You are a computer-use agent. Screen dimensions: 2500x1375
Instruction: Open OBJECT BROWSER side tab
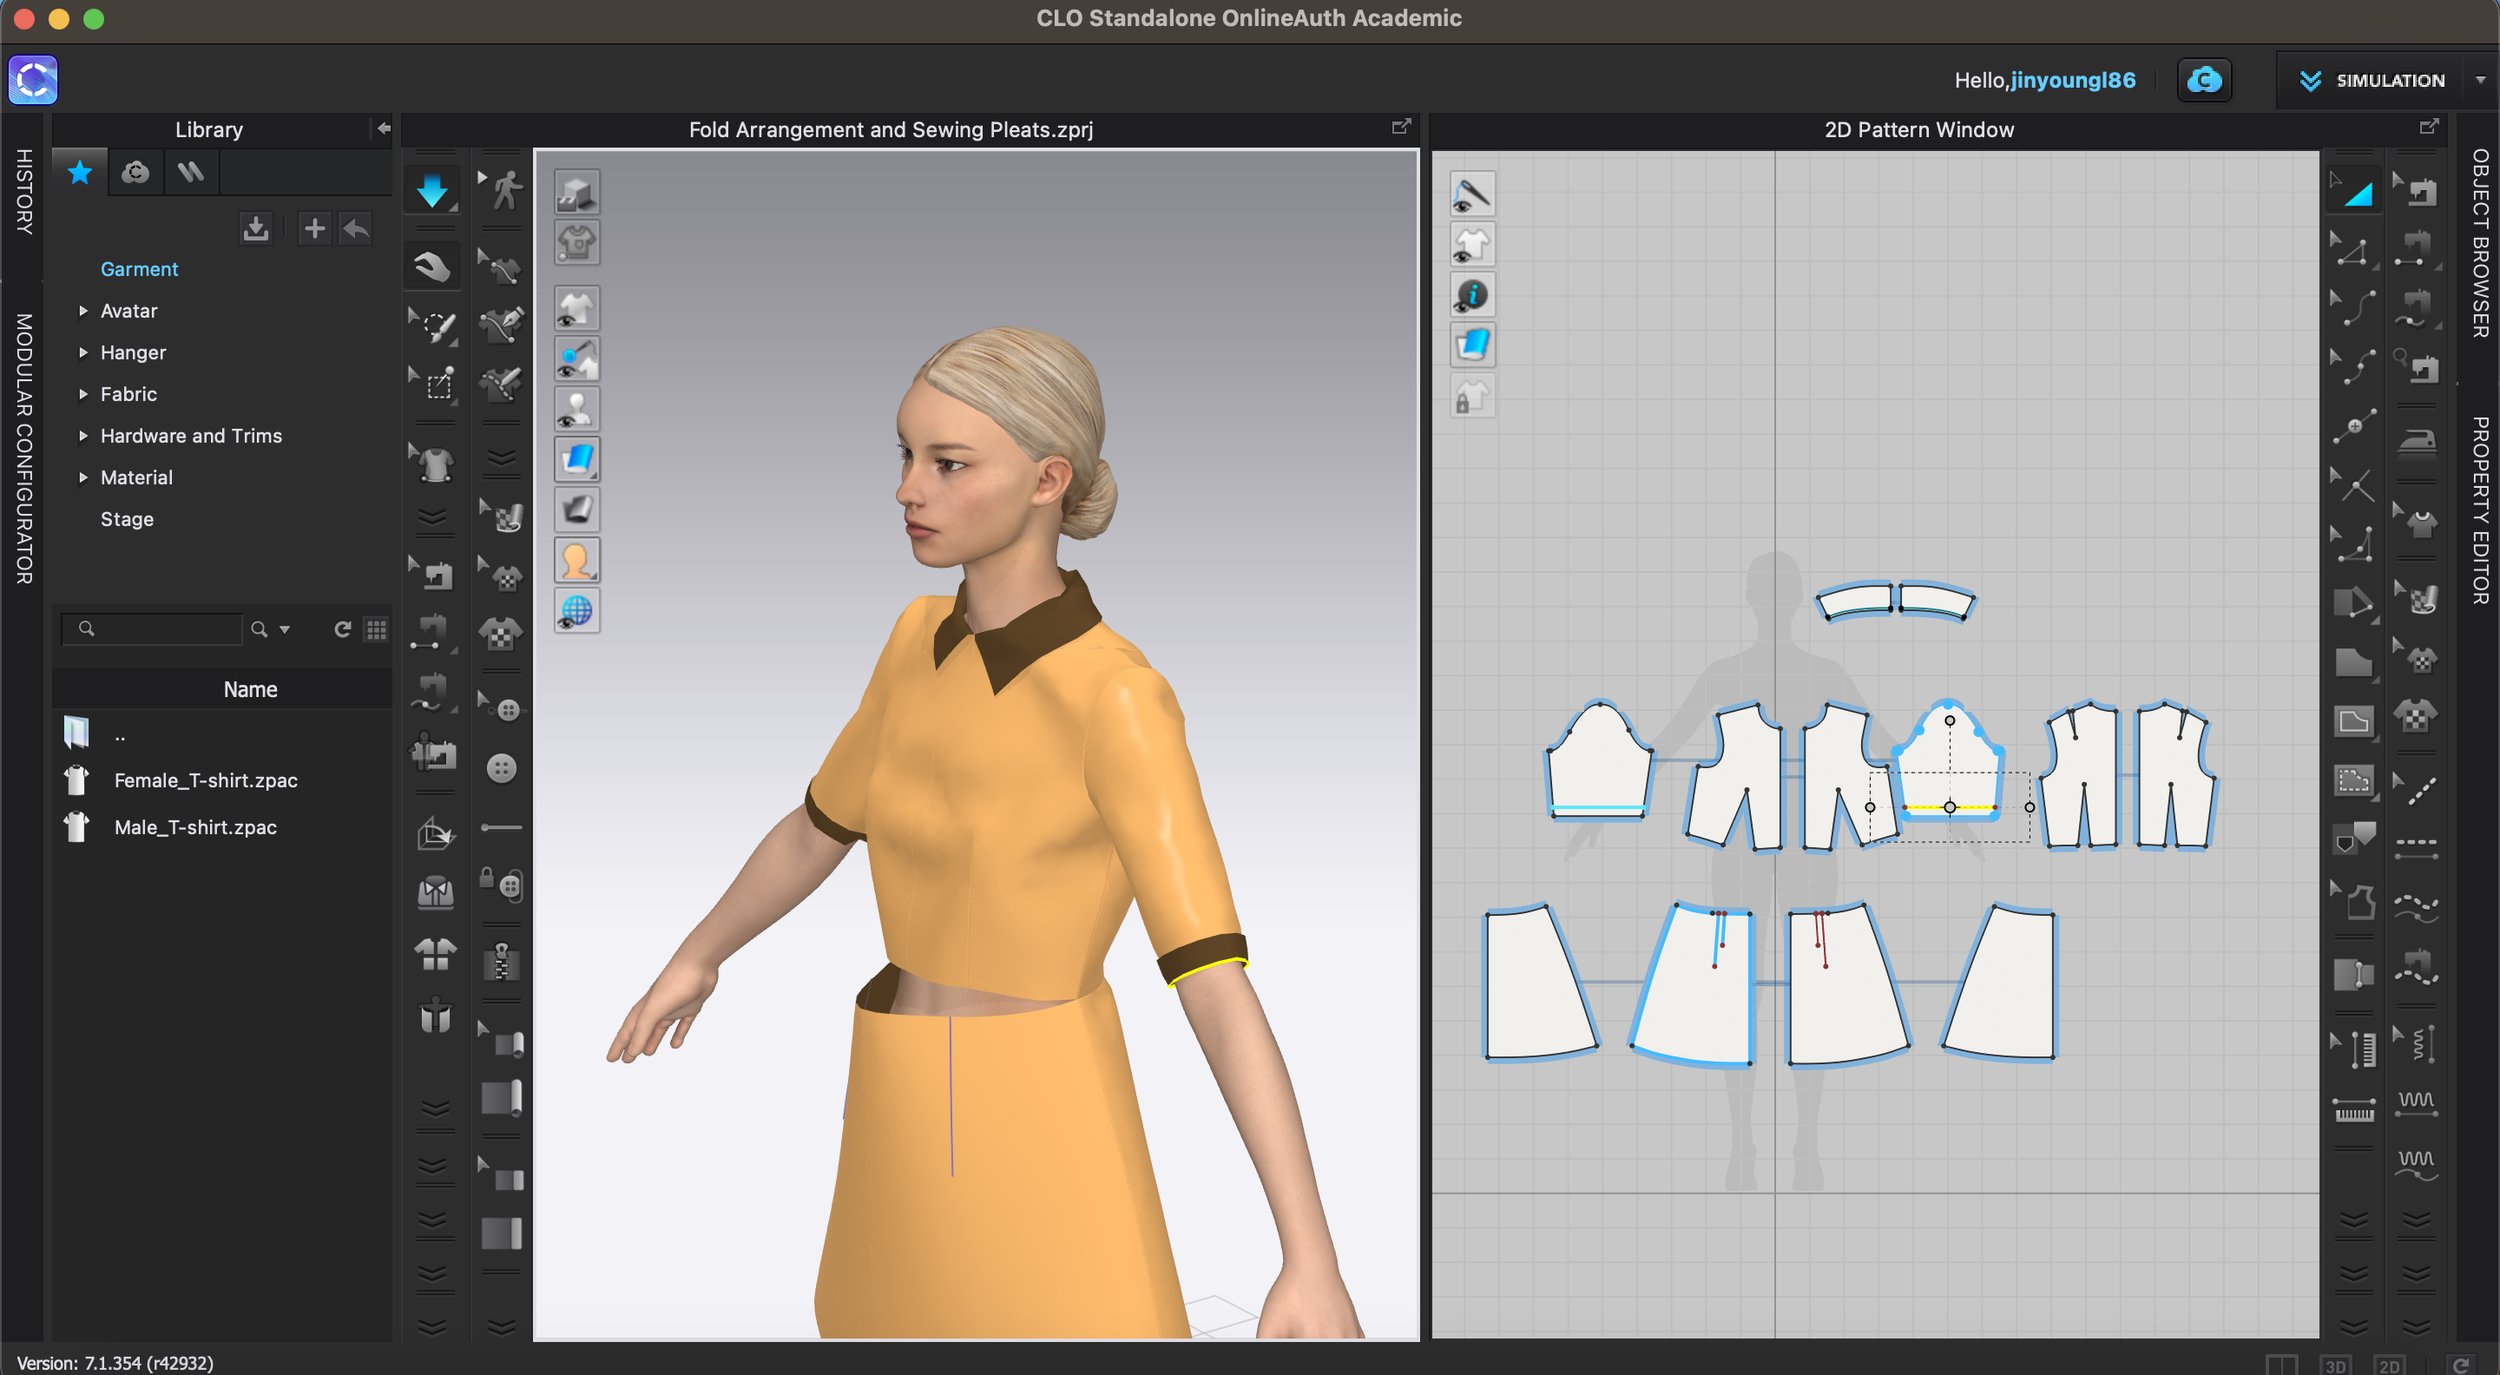2480,243
